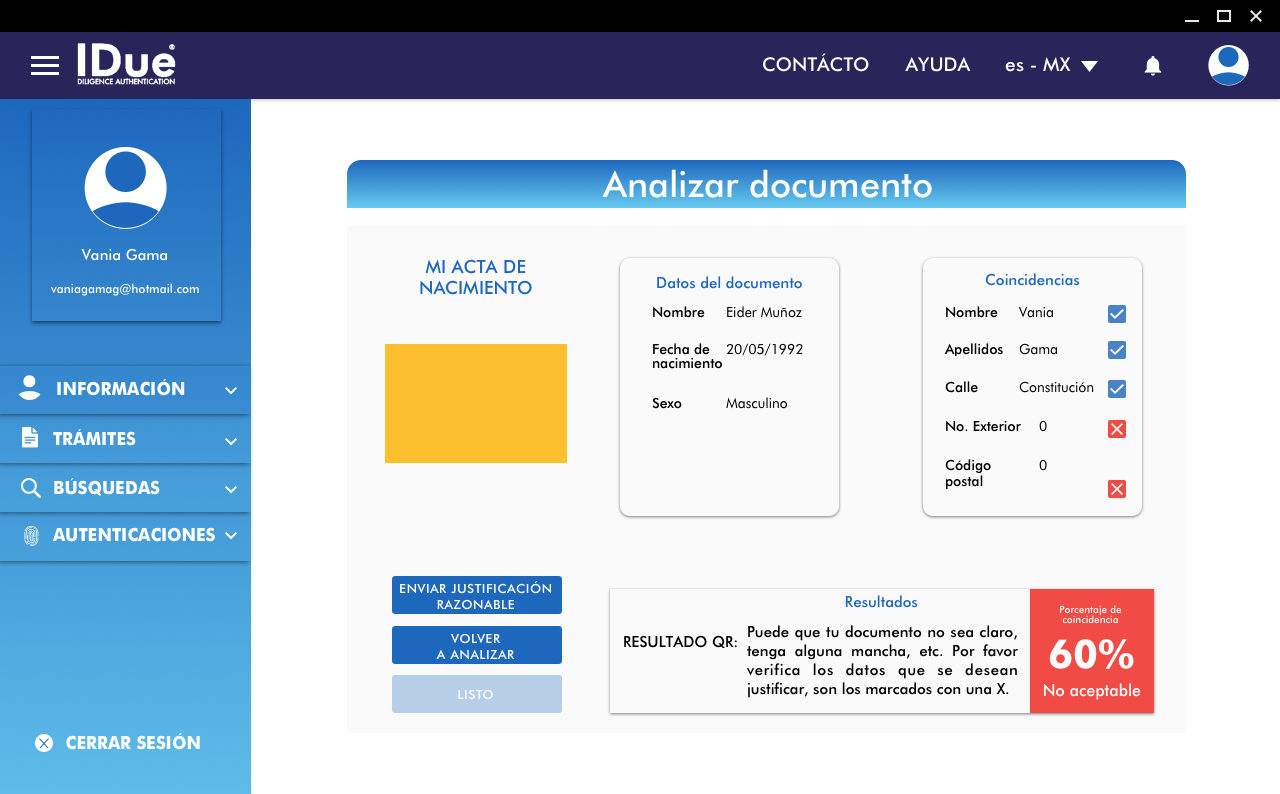Click the IDue logo
The width and height of the screenshot is (1280, 794).
point(126,64)
